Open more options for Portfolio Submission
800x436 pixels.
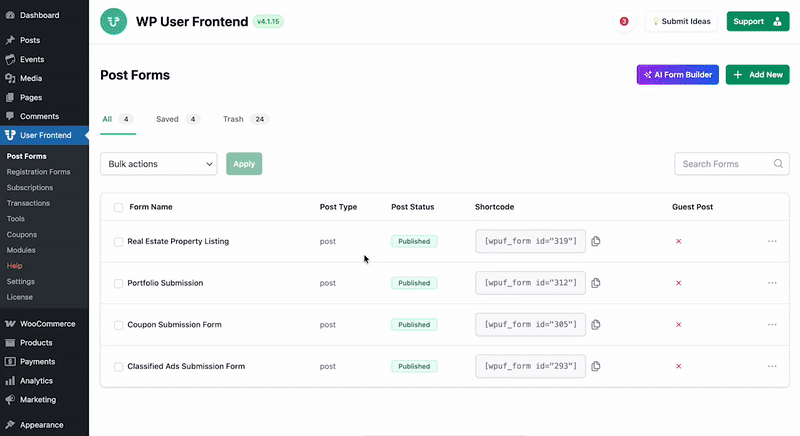(772, 283)
